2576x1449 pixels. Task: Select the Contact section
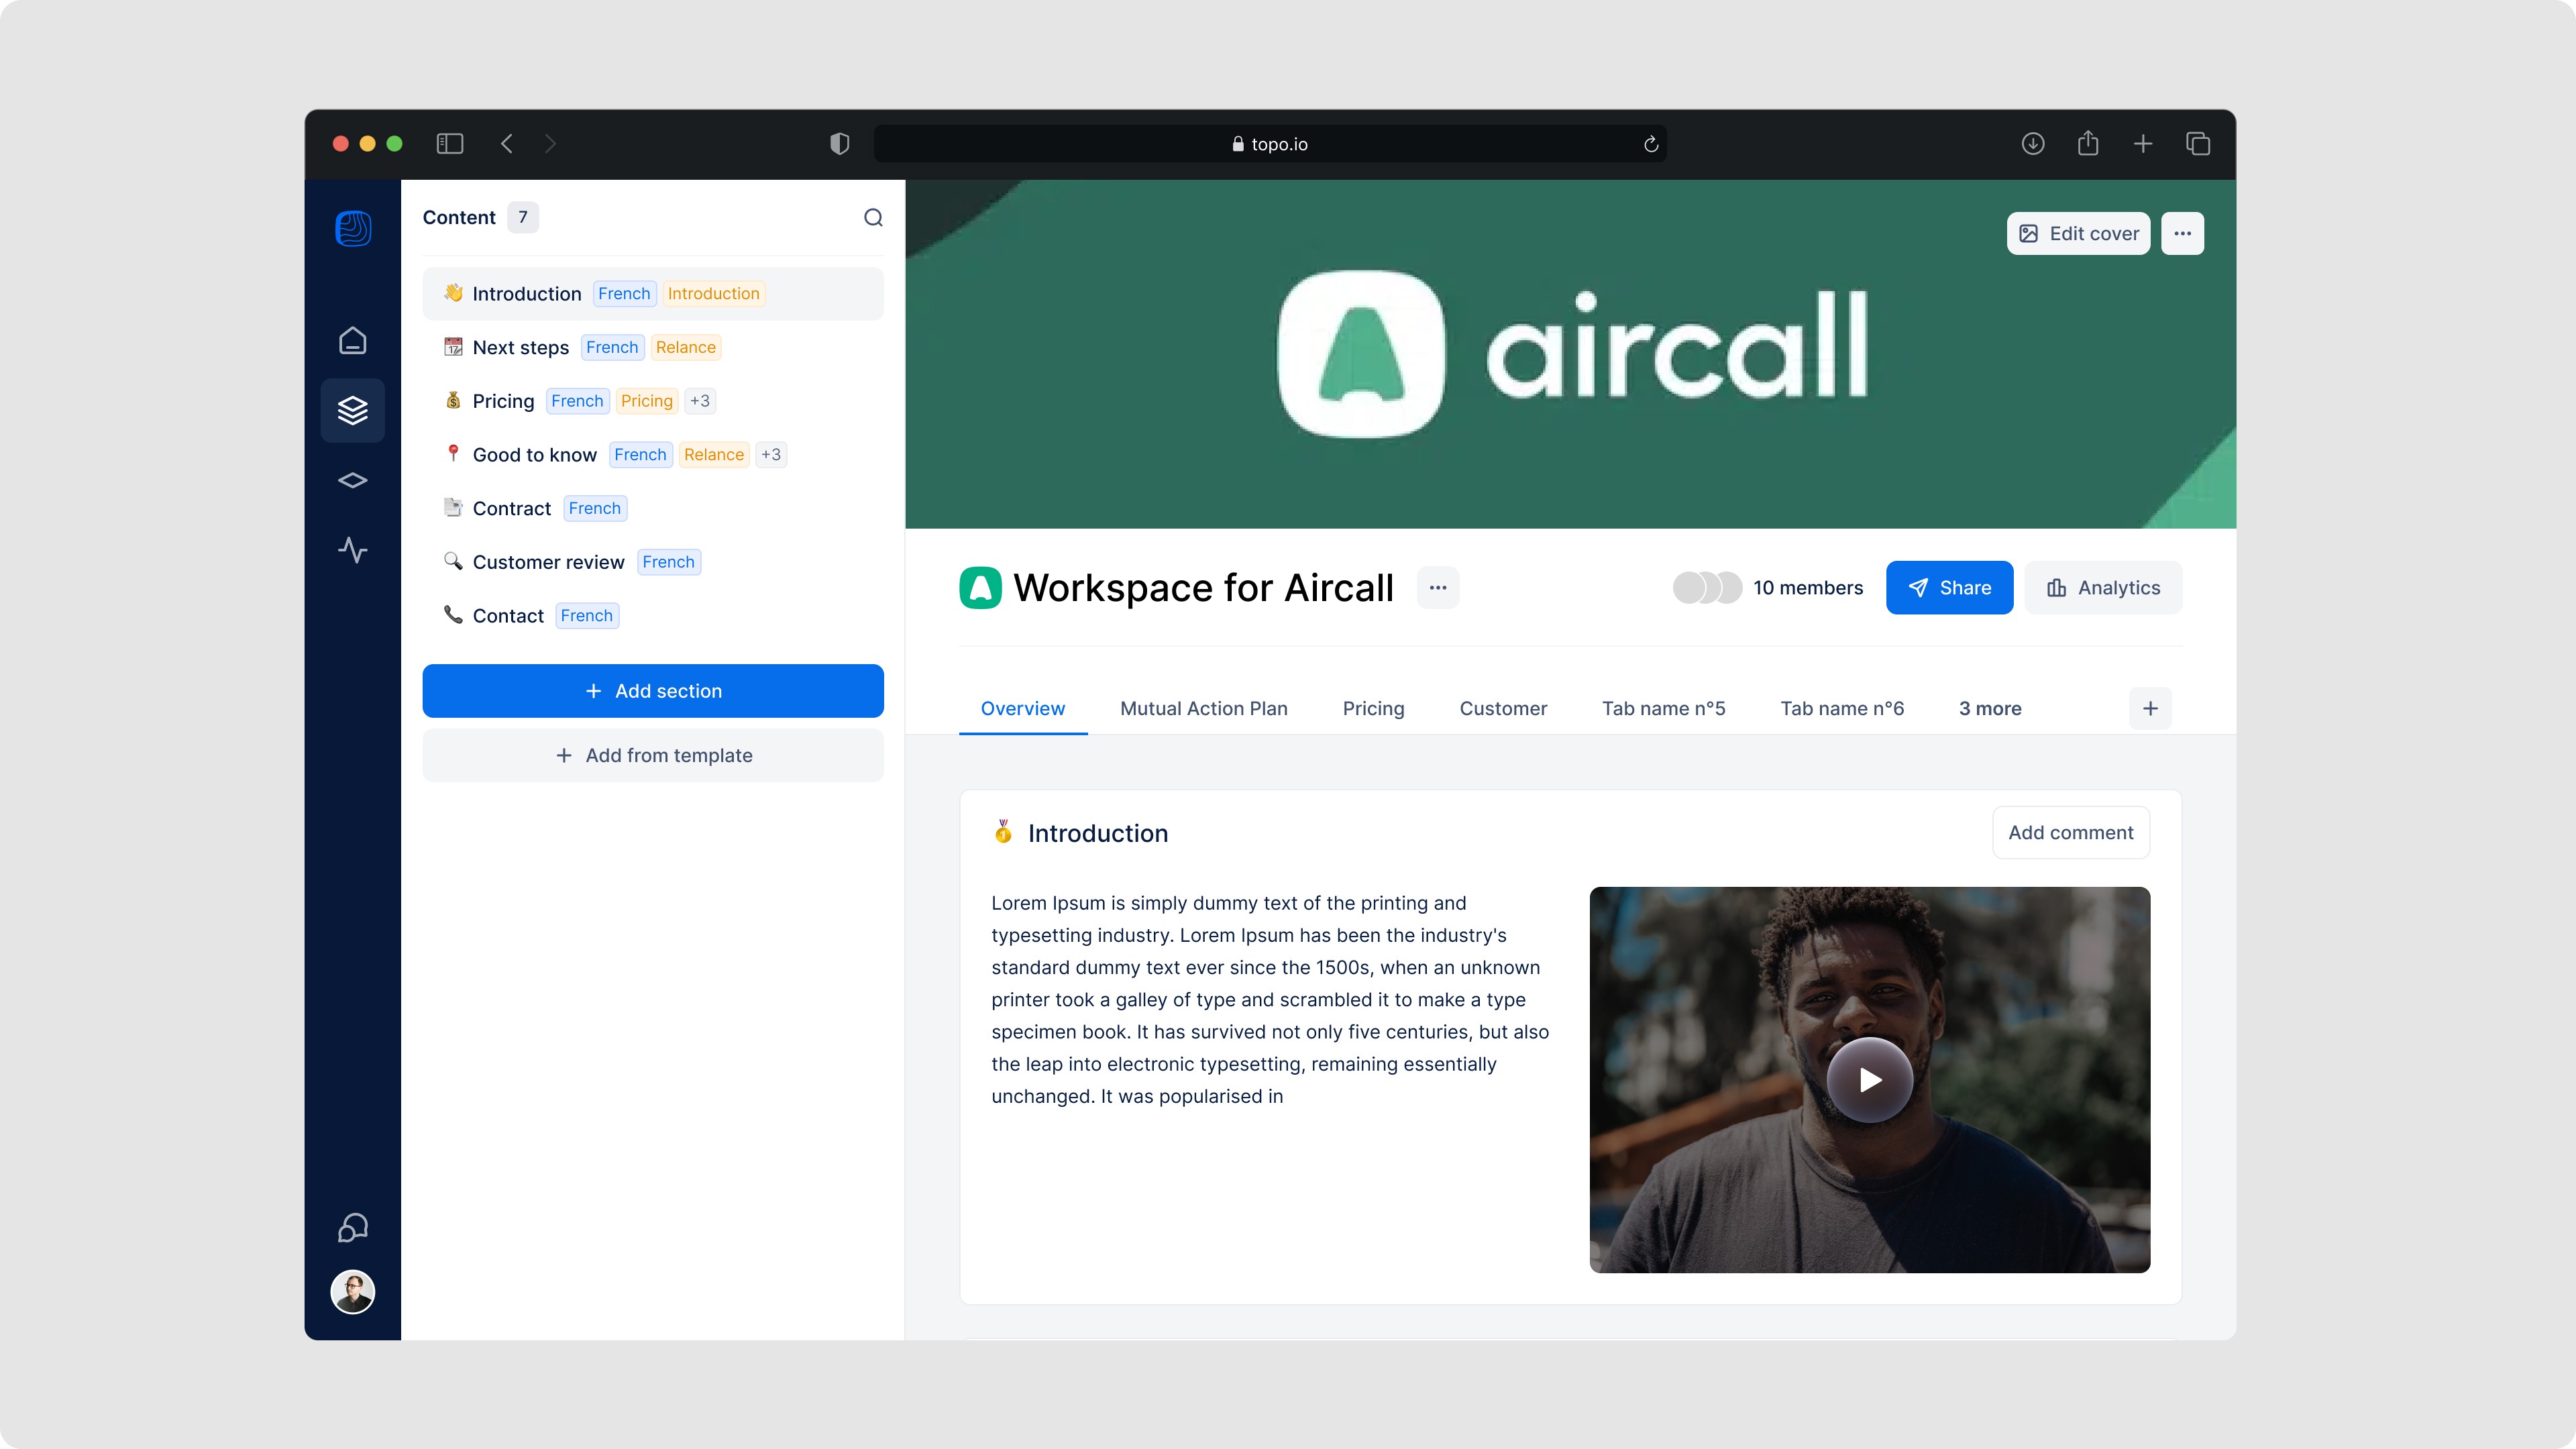click(x=653, y=615)
